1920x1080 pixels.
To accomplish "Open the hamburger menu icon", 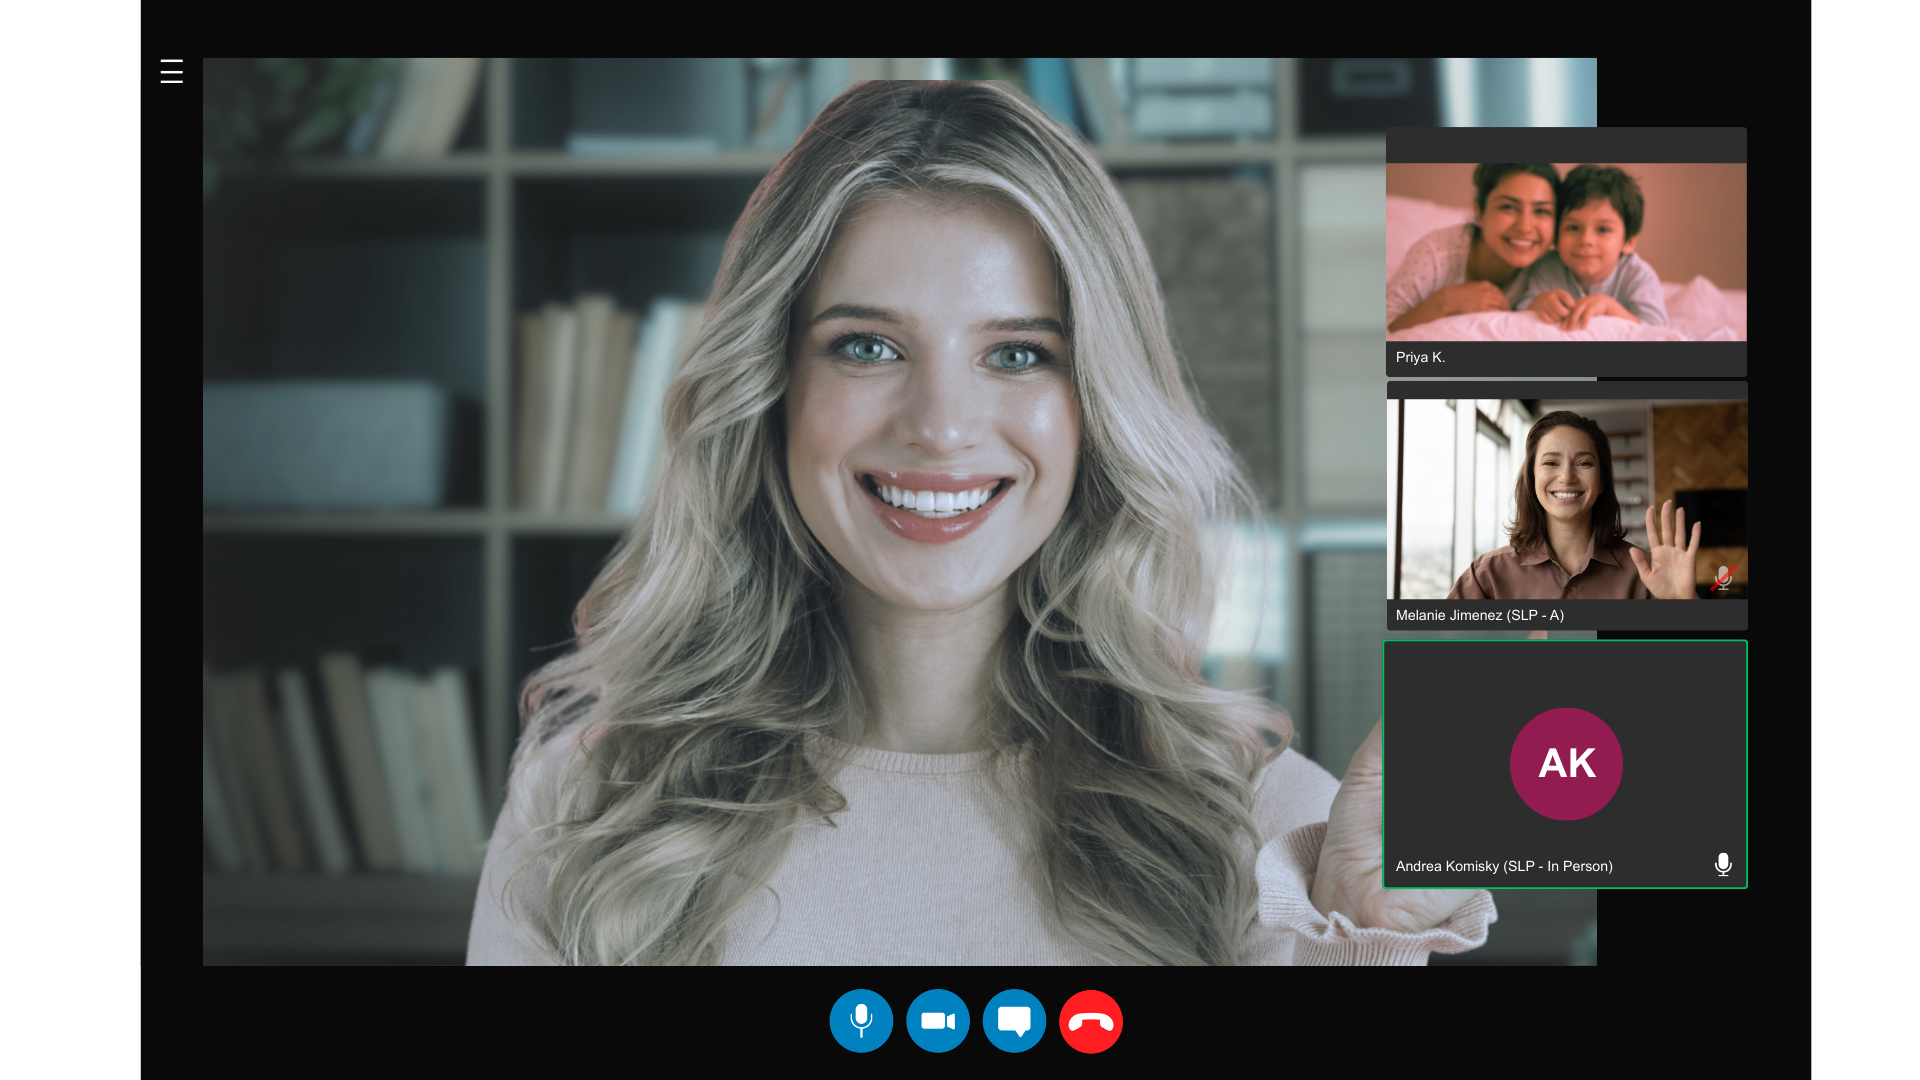I will (171, 72).
